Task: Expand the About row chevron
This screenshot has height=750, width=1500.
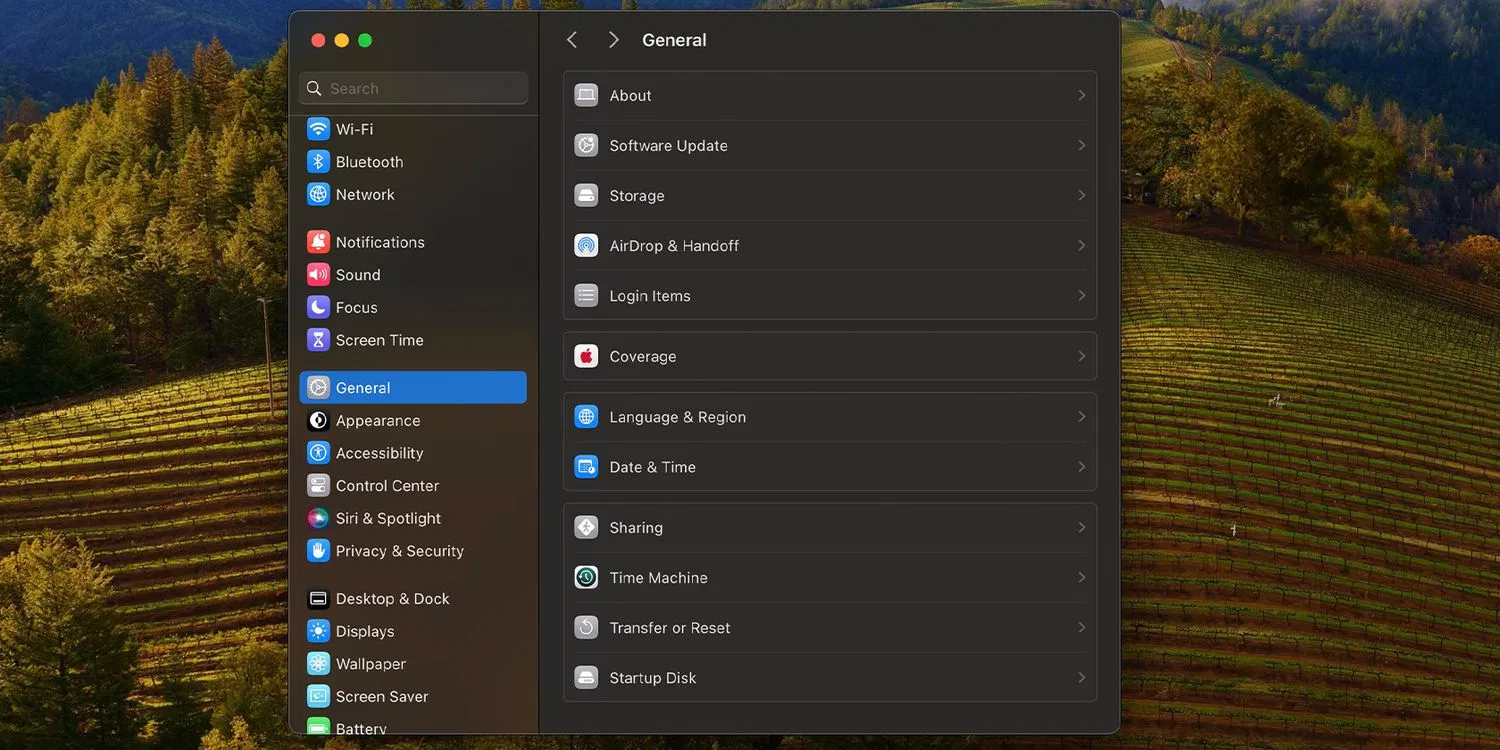Action: [1081, 96]
